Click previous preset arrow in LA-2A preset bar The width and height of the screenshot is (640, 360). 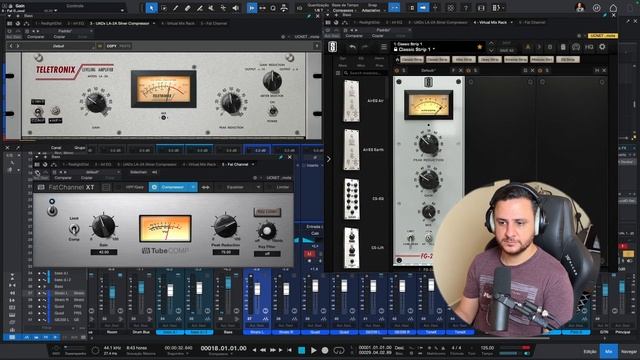tap(11, 46)
